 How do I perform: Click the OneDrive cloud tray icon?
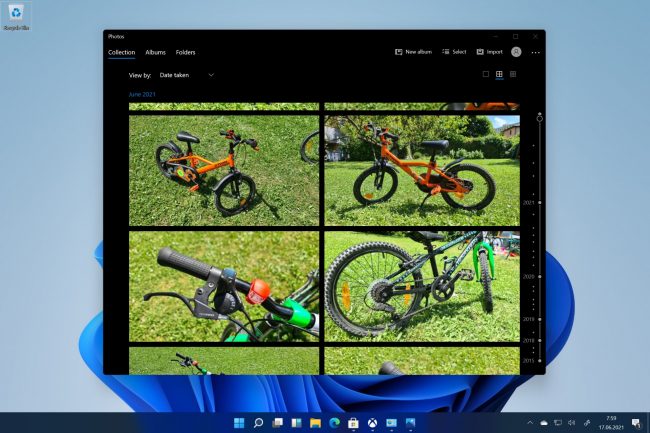(x=544, y=423)
